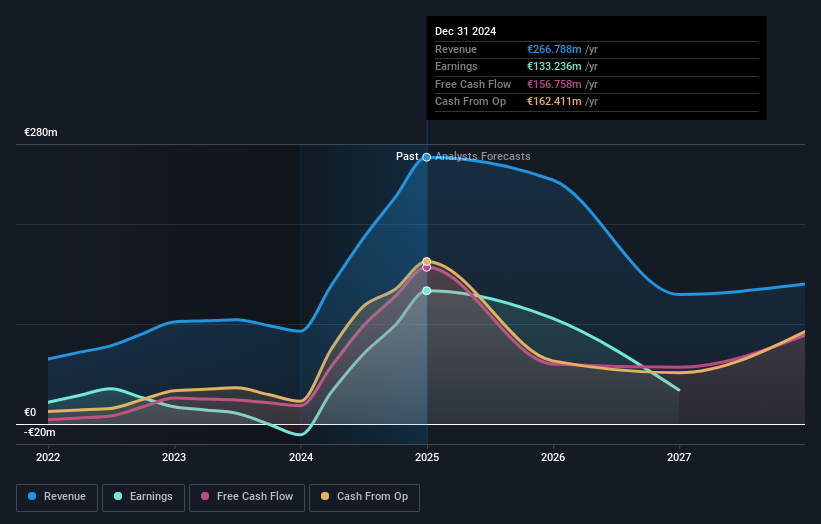This screenshot has height=524, width=821.
Task: Click the Cash From Op tooltip label
Action: [x=471, y=102]
